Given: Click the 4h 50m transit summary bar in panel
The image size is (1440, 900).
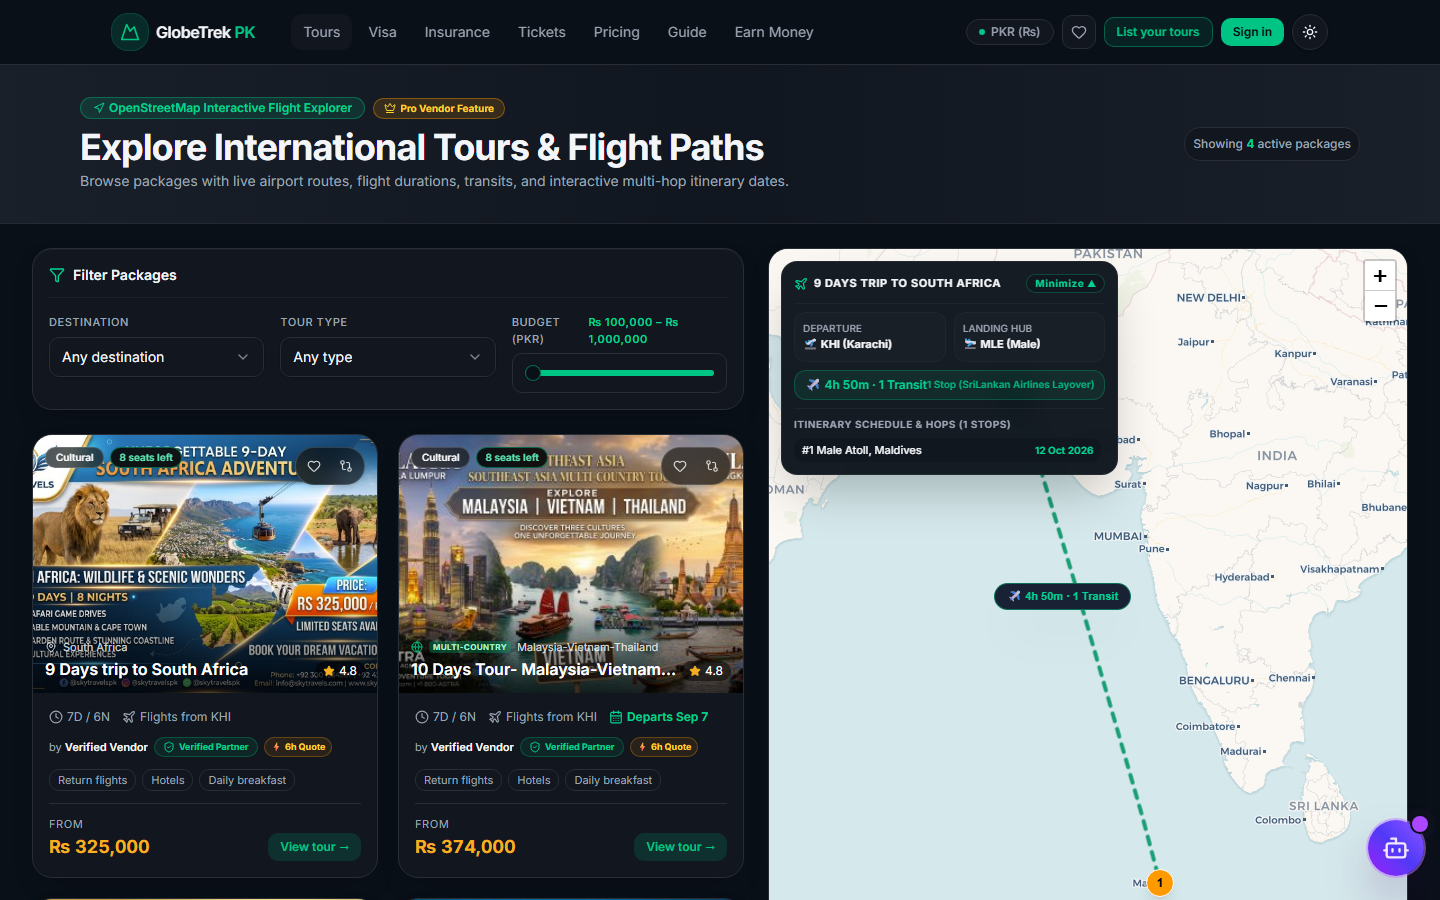Looking at the screenshot, I should click(x=949, y=385).
